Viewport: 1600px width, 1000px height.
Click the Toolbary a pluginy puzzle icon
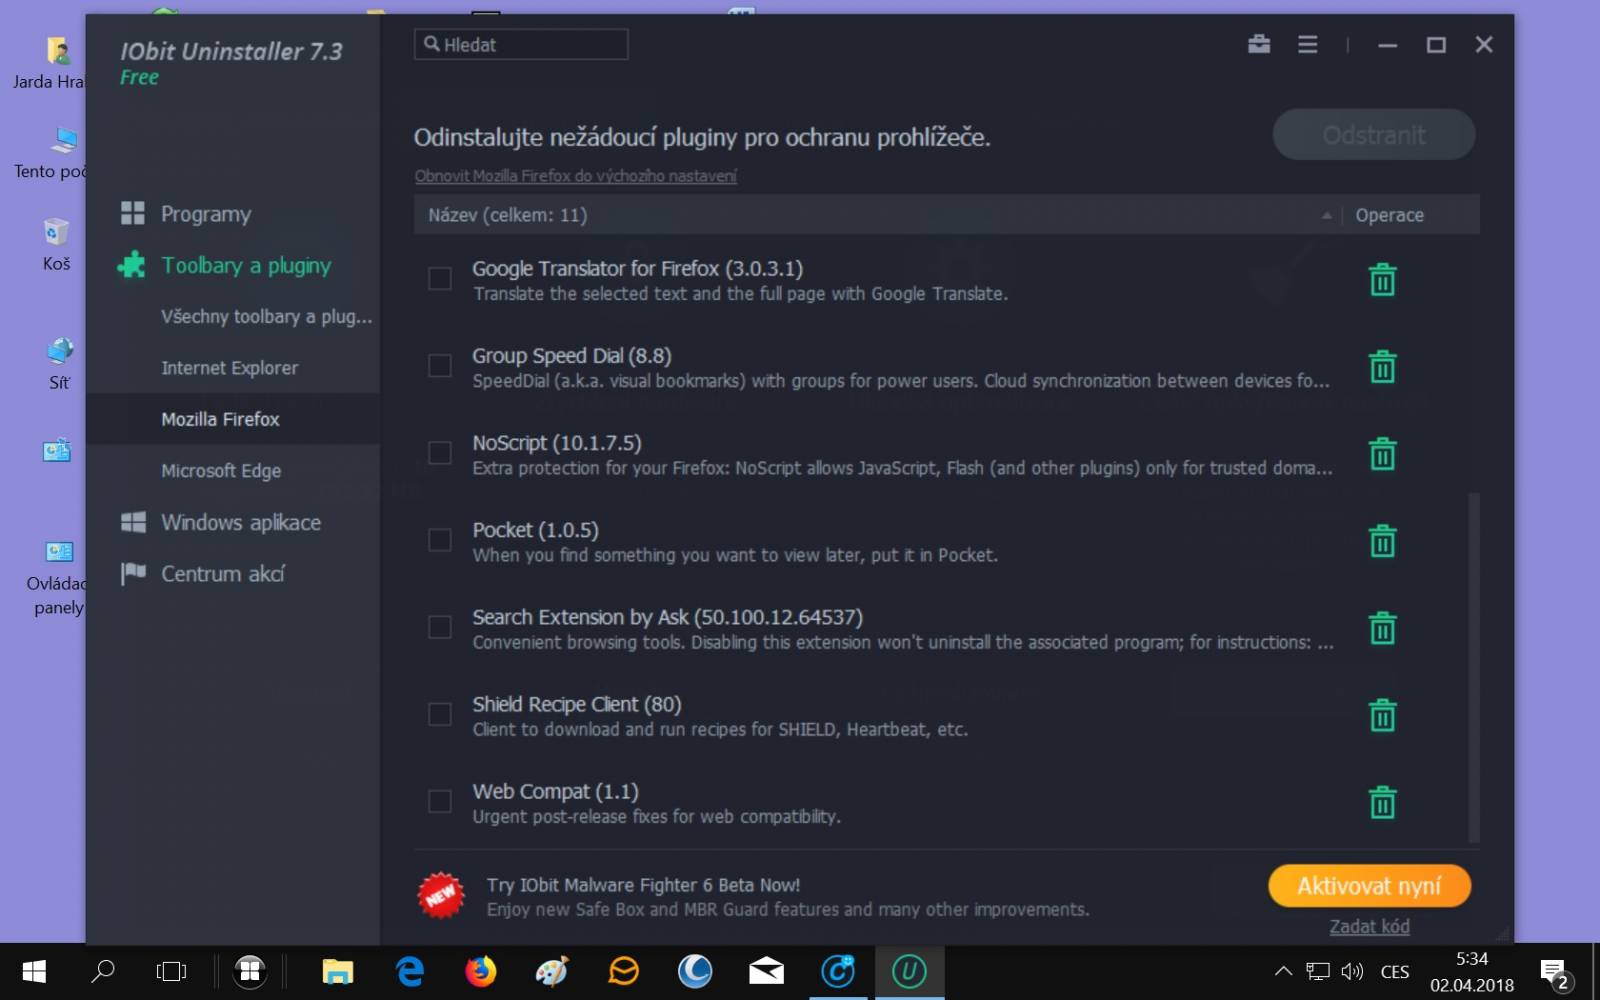coord(132,265)
